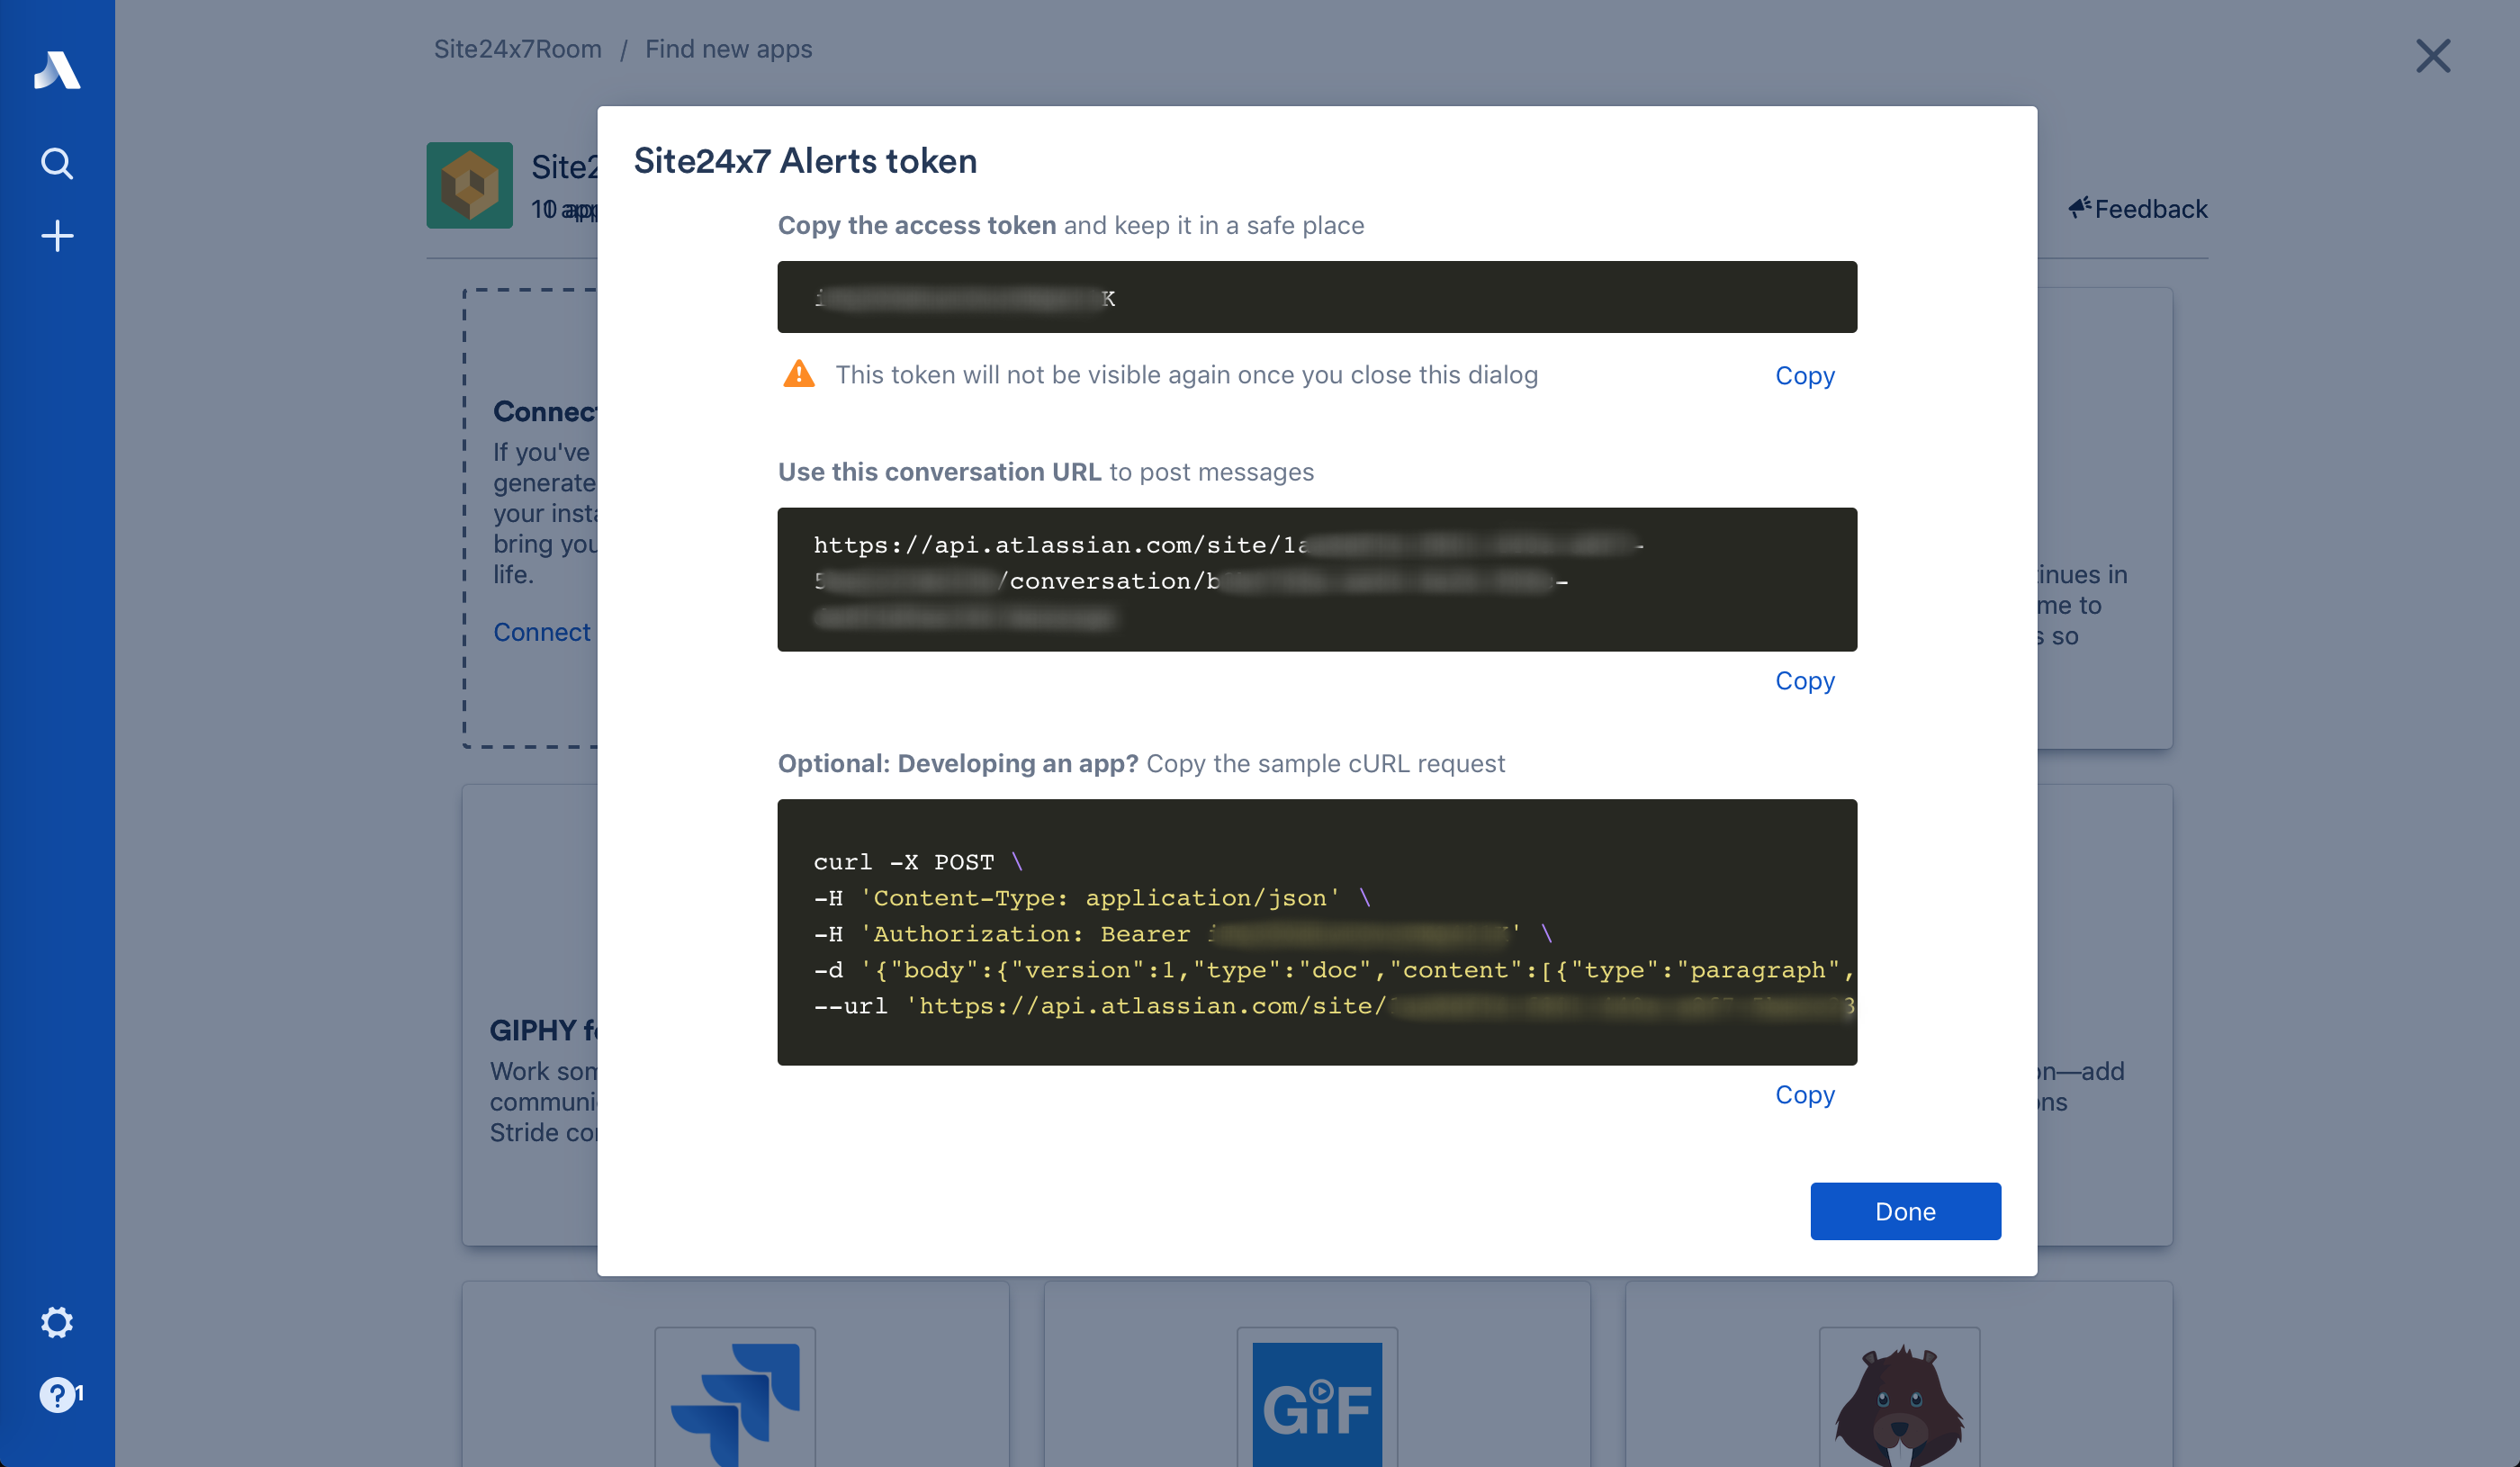2520x1467 pixels.
Task: Select the conversation URL code box
Action: point(1317,580)
